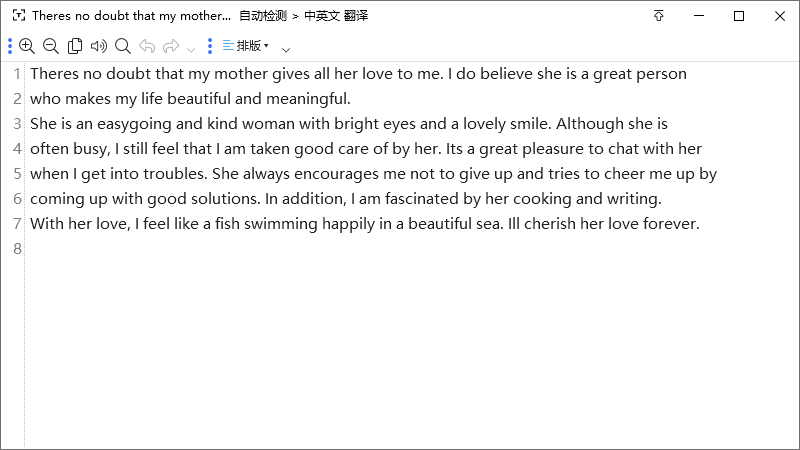Click the 翻译 translate button
The image size is (800, 450).
[x=356, y=16]
